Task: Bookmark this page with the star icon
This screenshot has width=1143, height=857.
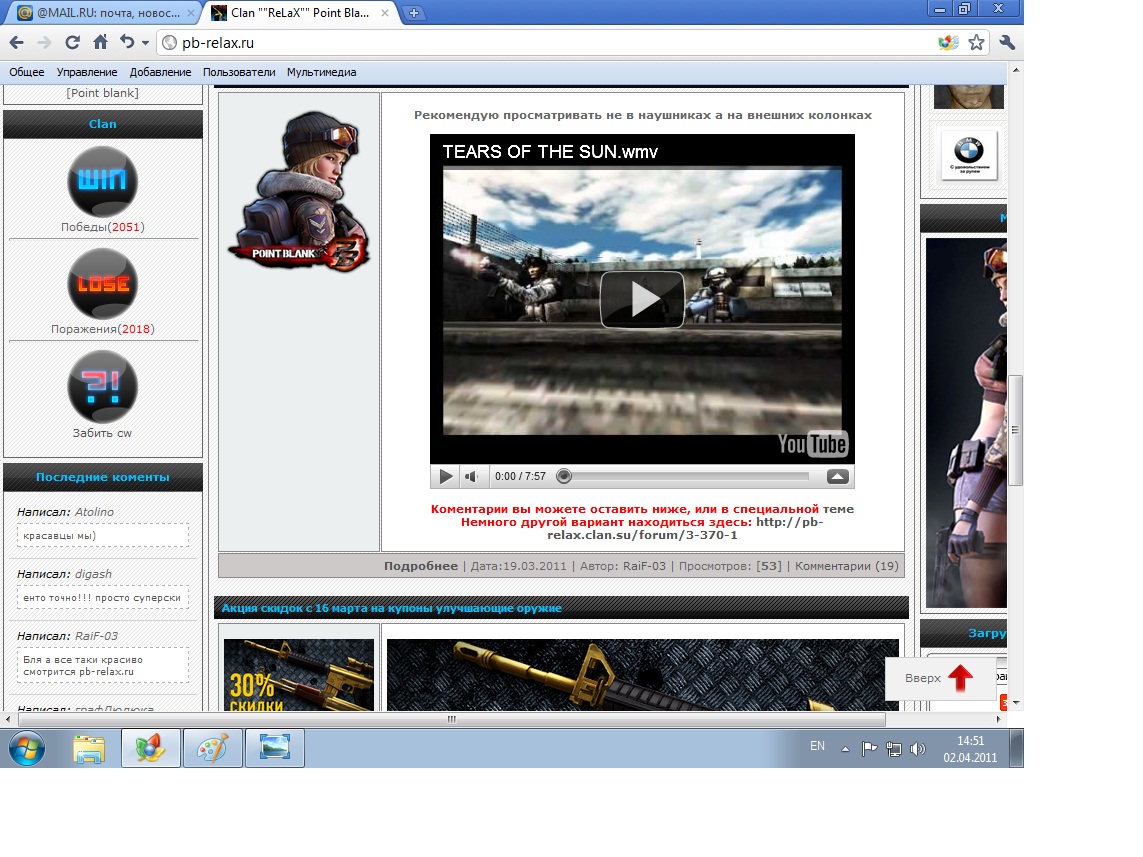Action: [x=977, y=43]
